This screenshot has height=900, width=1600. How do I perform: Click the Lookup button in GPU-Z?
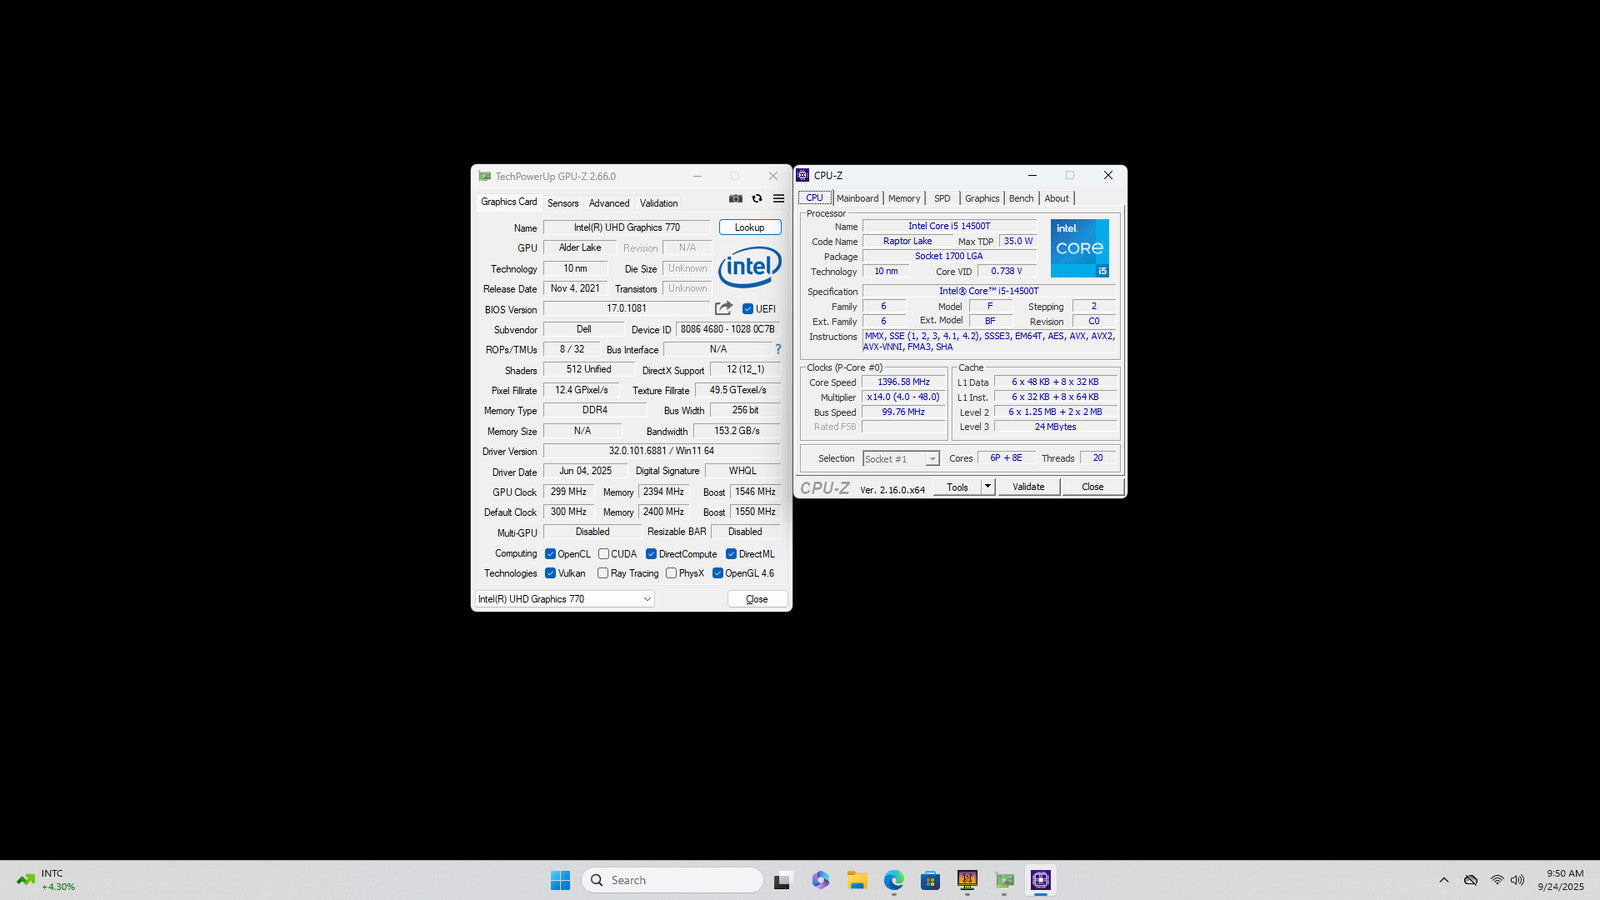pos(750,227)
